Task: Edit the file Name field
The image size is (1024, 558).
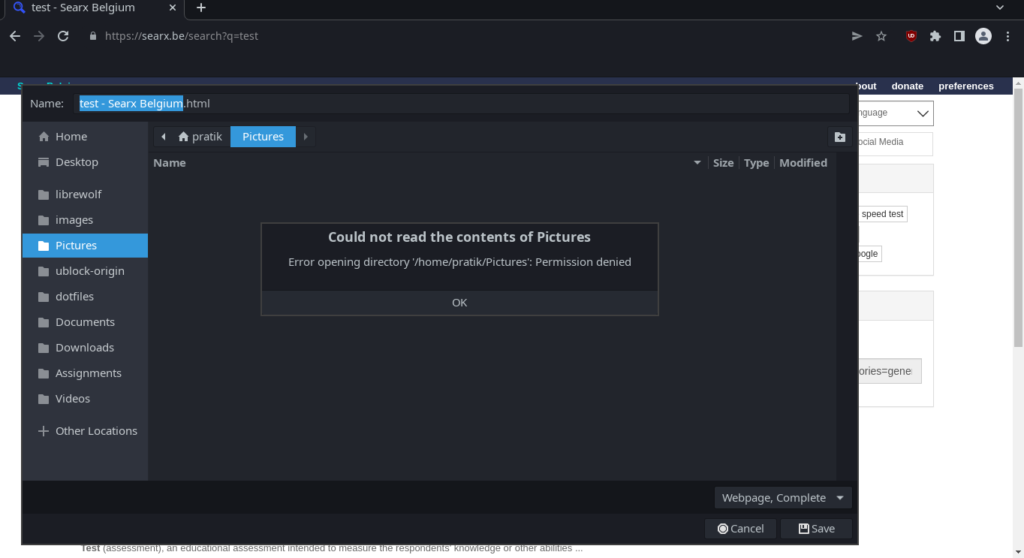Action: point(462,103)
